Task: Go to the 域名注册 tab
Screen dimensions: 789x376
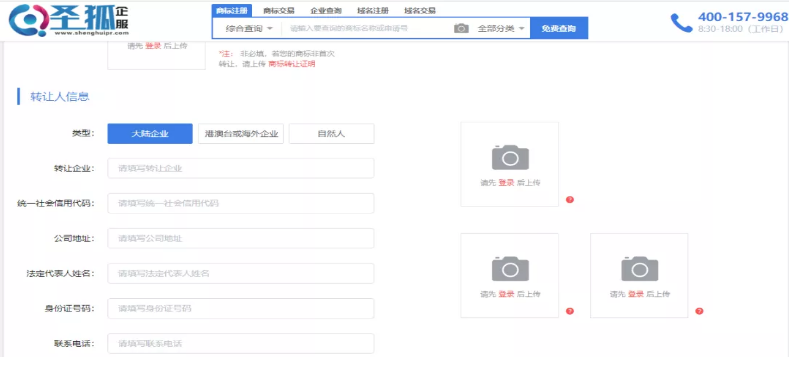Action: point(372,11)
